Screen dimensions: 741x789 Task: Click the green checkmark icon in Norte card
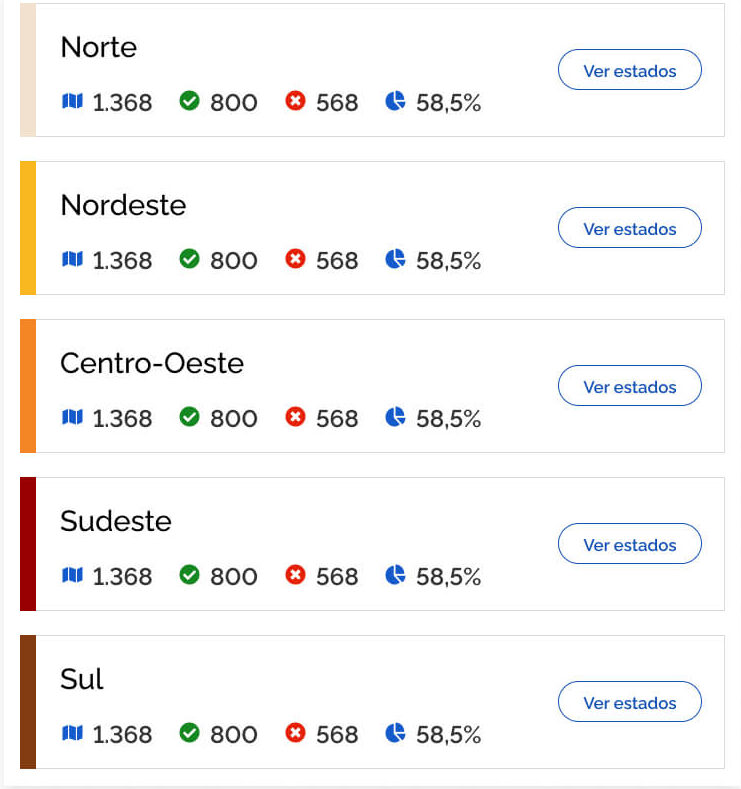click(189, 101)
